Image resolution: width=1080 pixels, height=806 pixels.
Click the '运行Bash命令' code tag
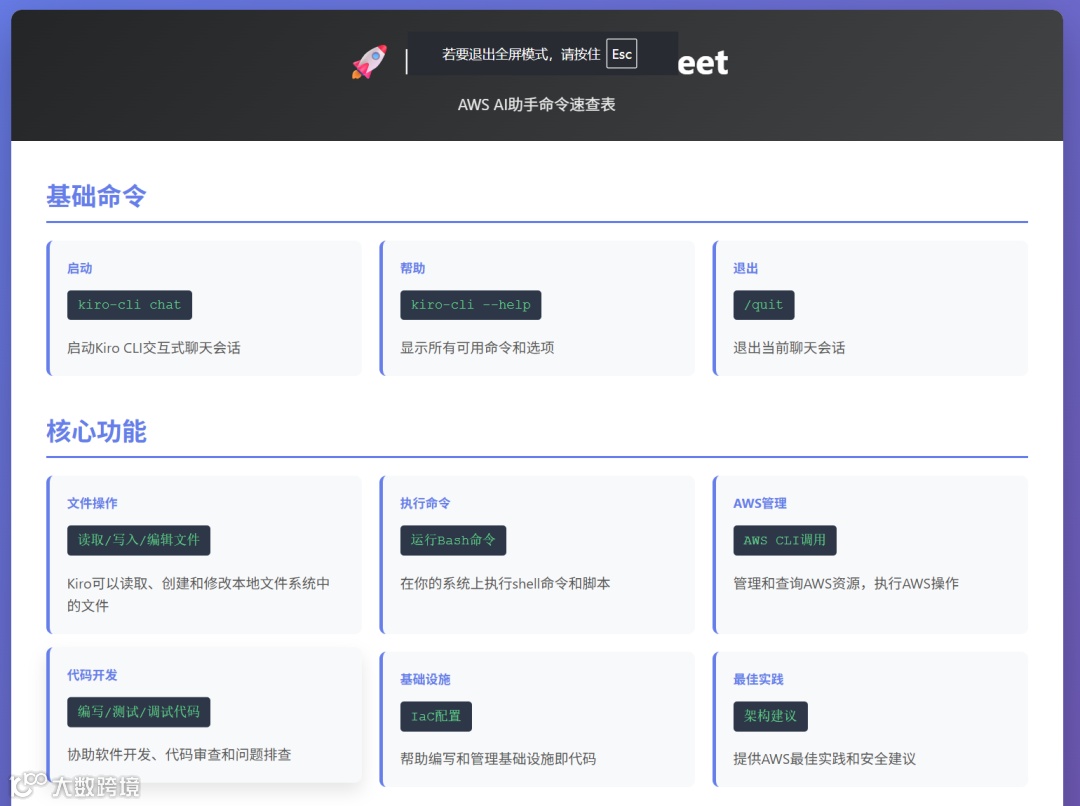tap(453, 540)
